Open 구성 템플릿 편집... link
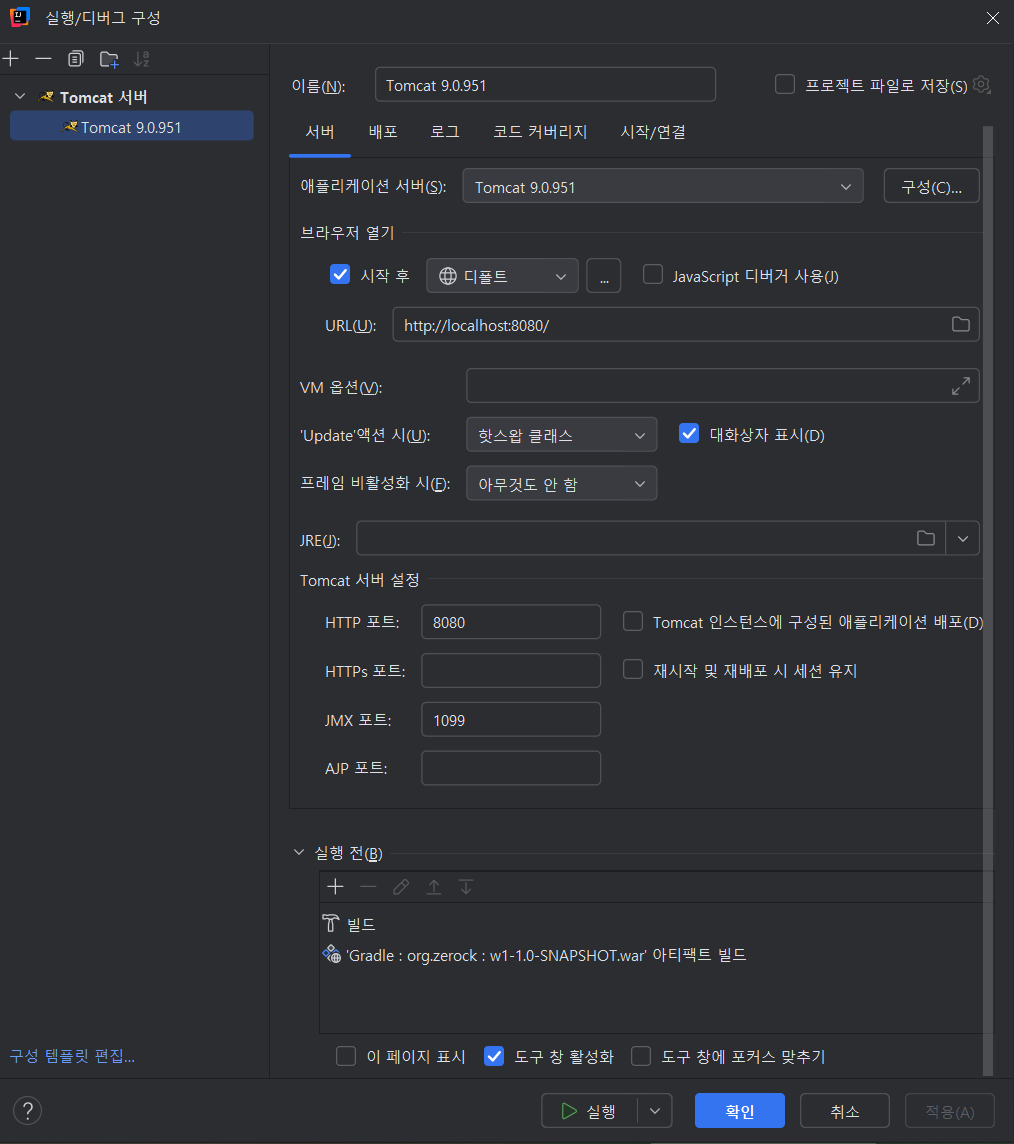Image resolution: width=1014 pixels, height=1144 pixels. (72, 1056)
